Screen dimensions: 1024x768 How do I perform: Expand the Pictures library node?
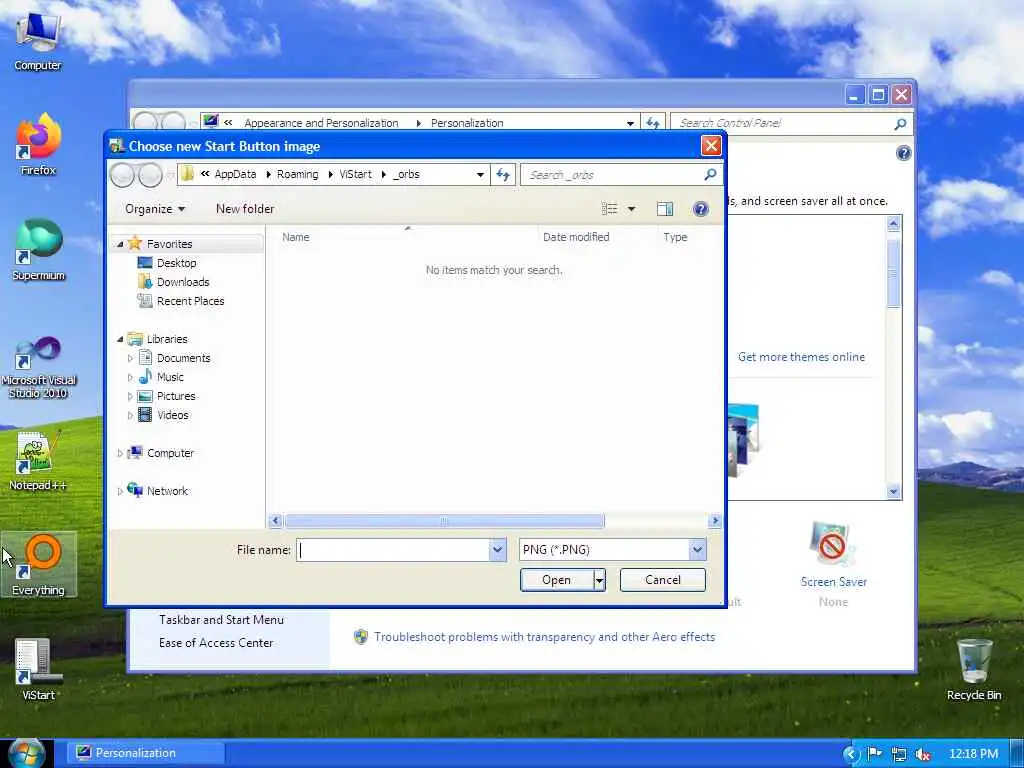point(130,396)
